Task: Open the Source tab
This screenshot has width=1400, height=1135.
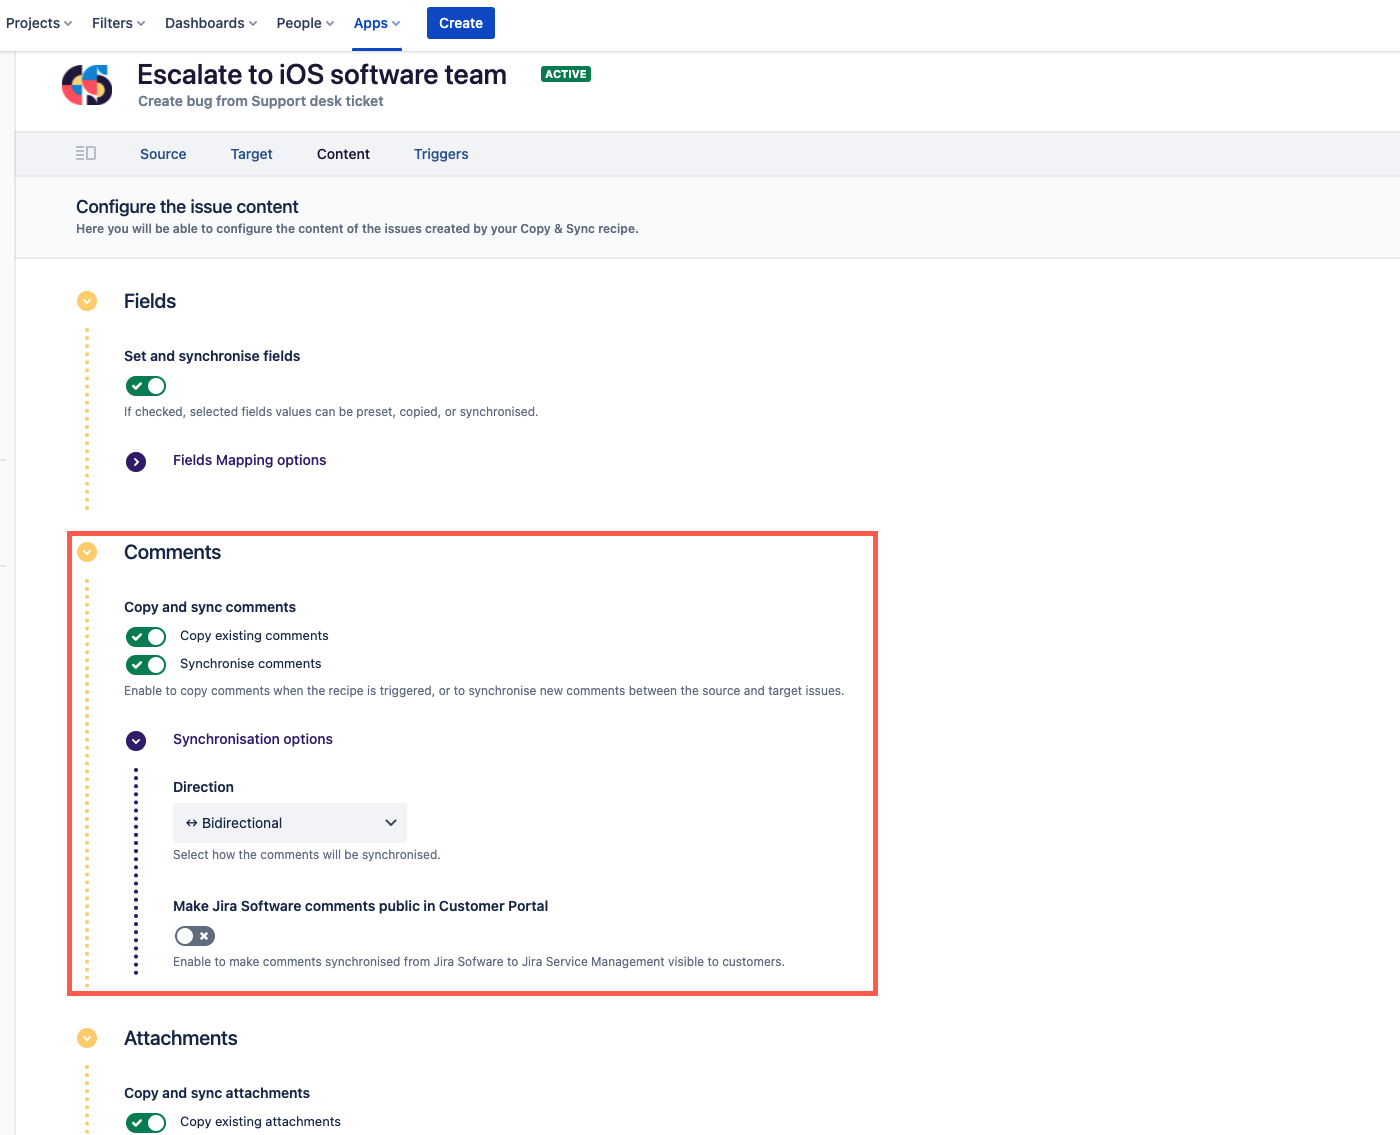Action: tap(163, 154)
